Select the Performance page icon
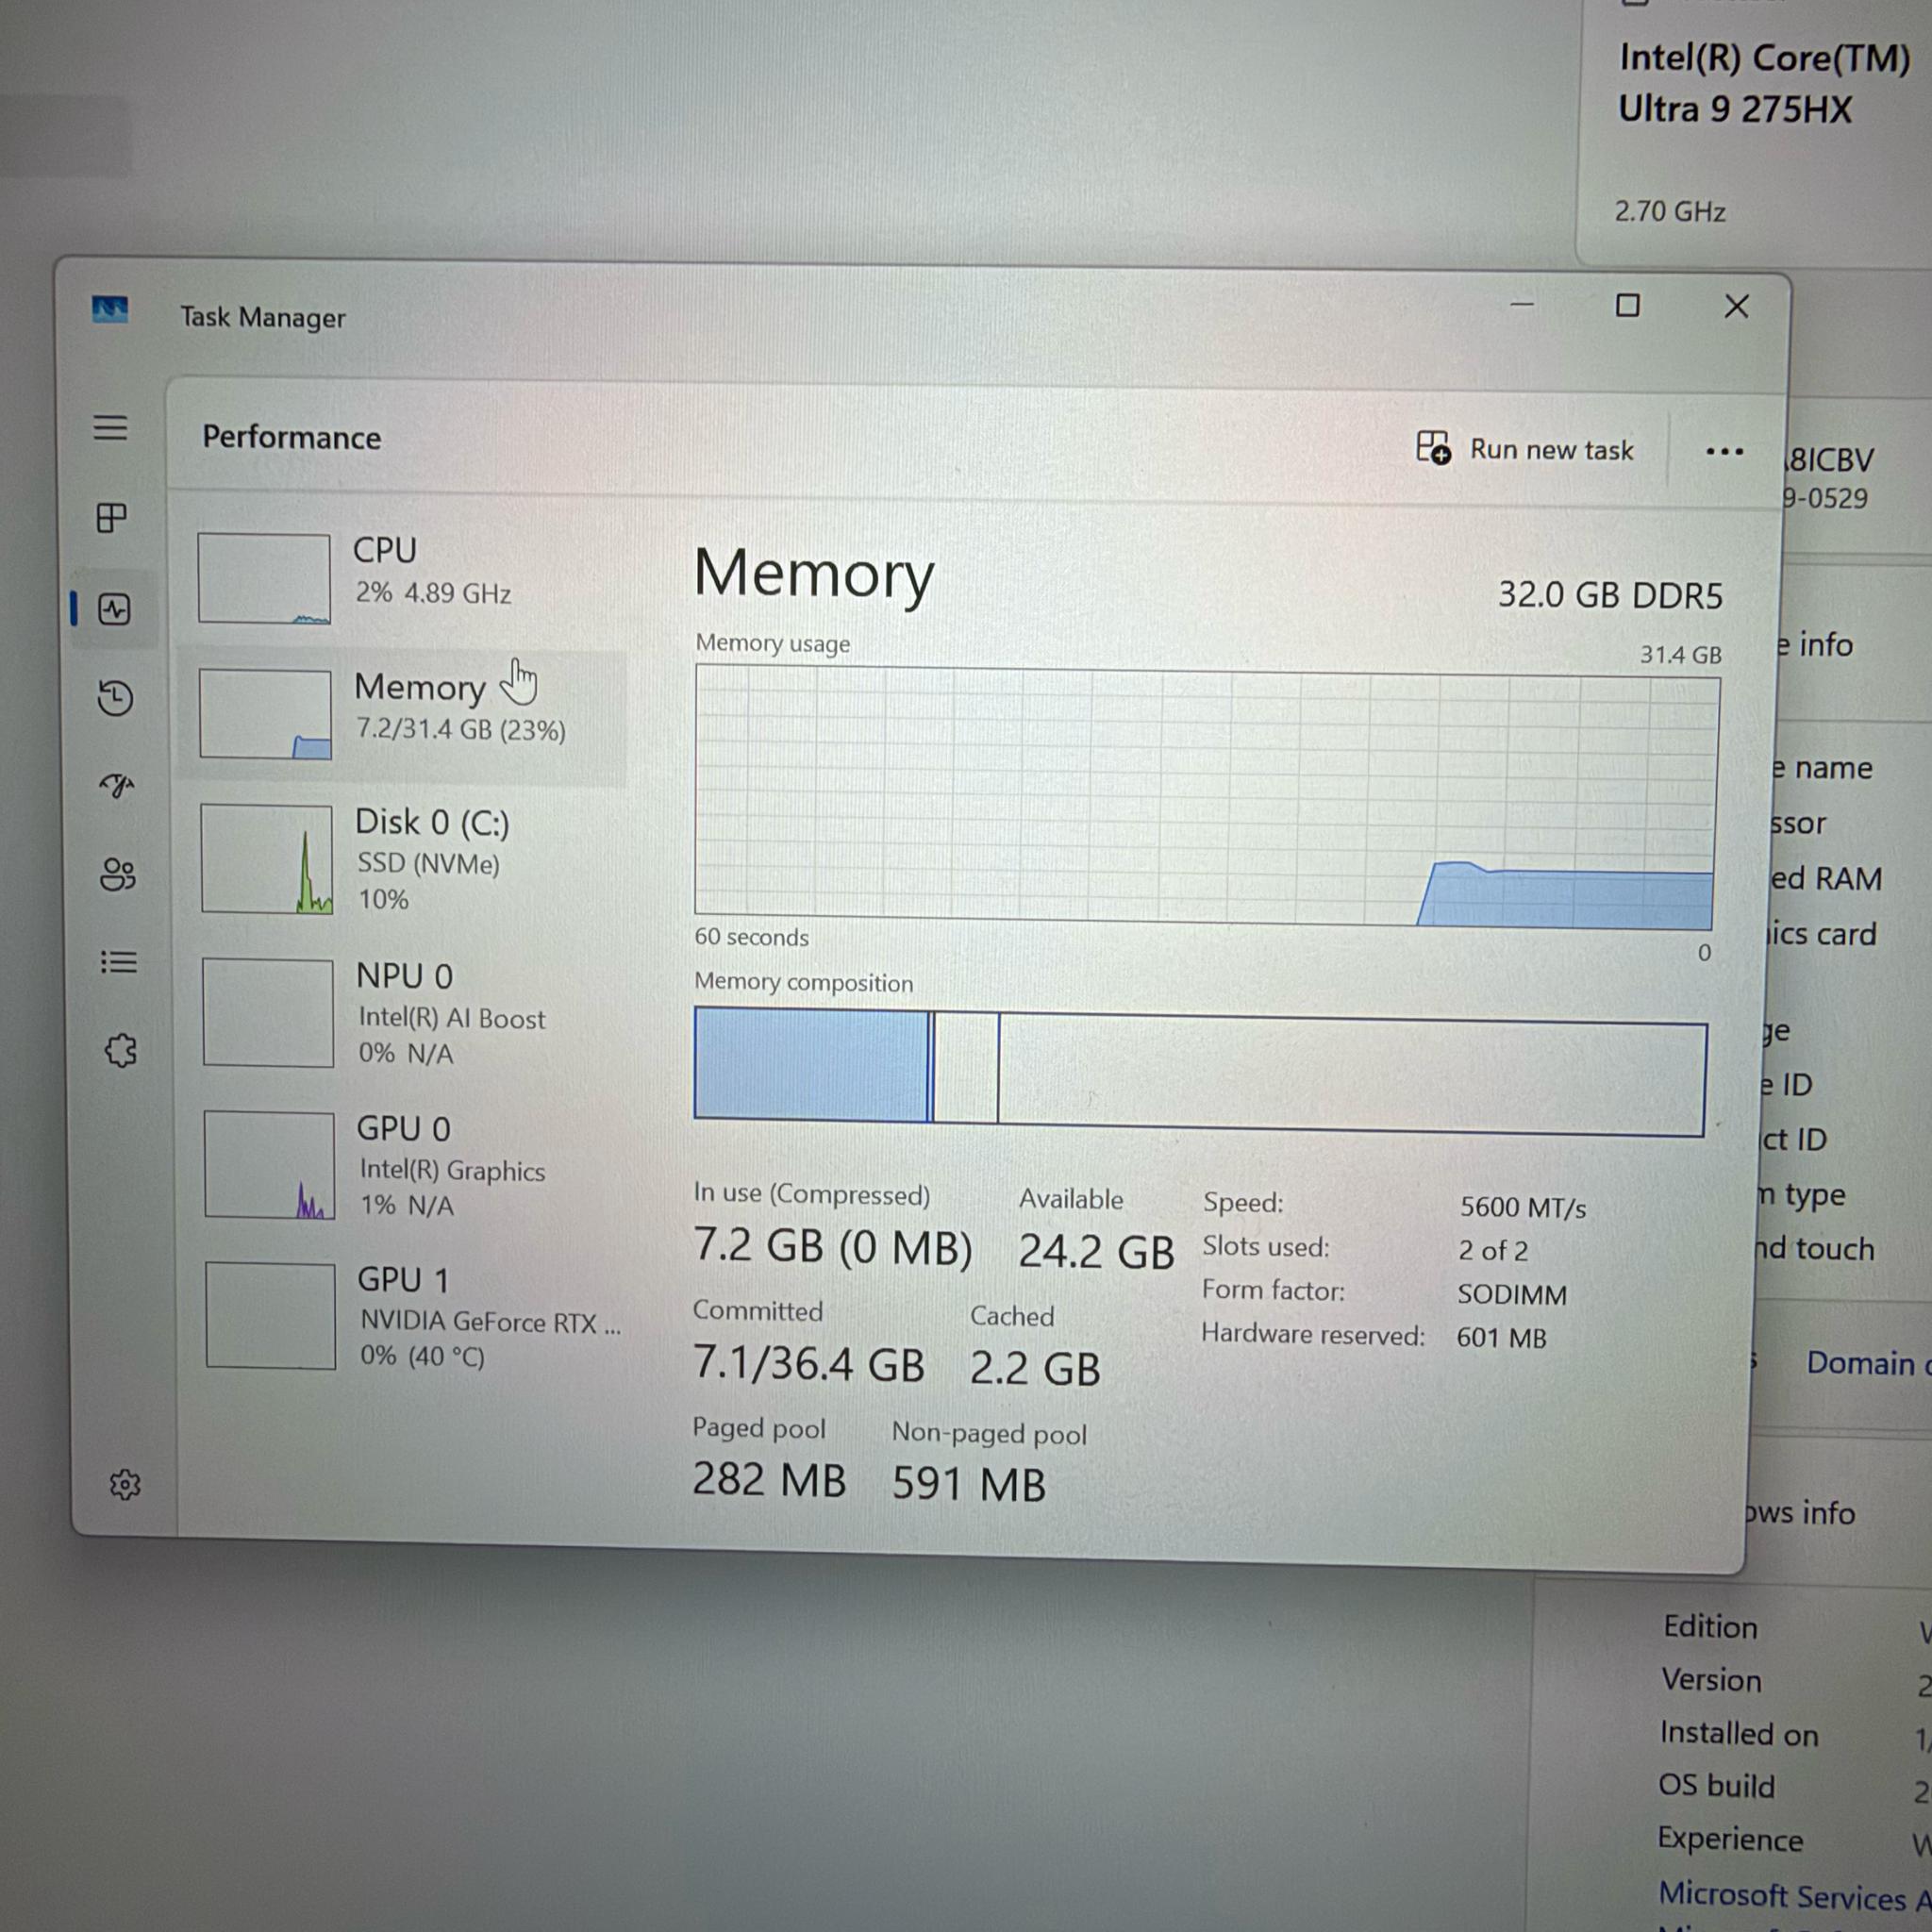This screenshot has width=1932, height=1932. pyautogui.click(x=114, y=609)
